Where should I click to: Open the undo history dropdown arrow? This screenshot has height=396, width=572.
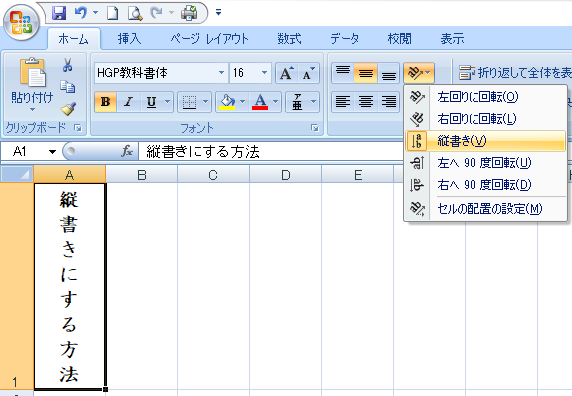coord(96,13)
